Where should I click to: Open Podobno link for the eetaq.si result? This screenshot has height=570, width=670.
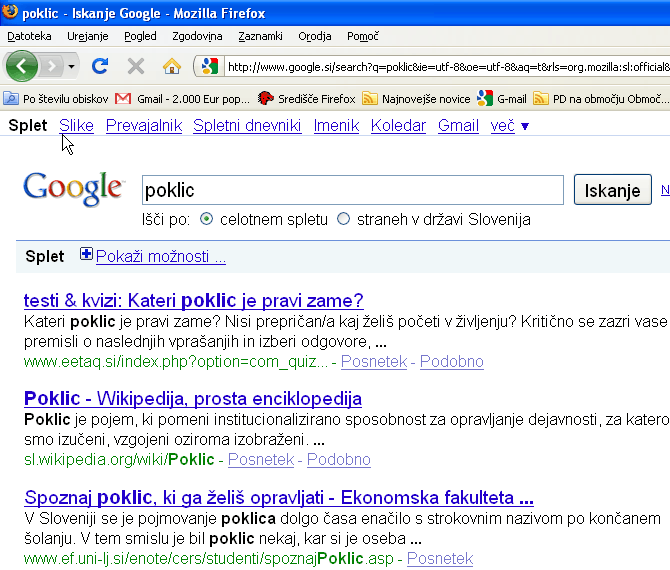point(452,361)
